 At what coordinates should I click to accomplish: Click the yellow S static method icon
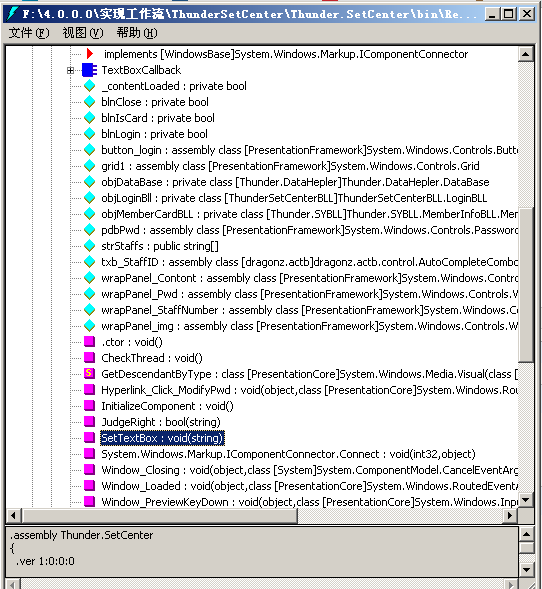pyautogui.click(x=89, y=373)
